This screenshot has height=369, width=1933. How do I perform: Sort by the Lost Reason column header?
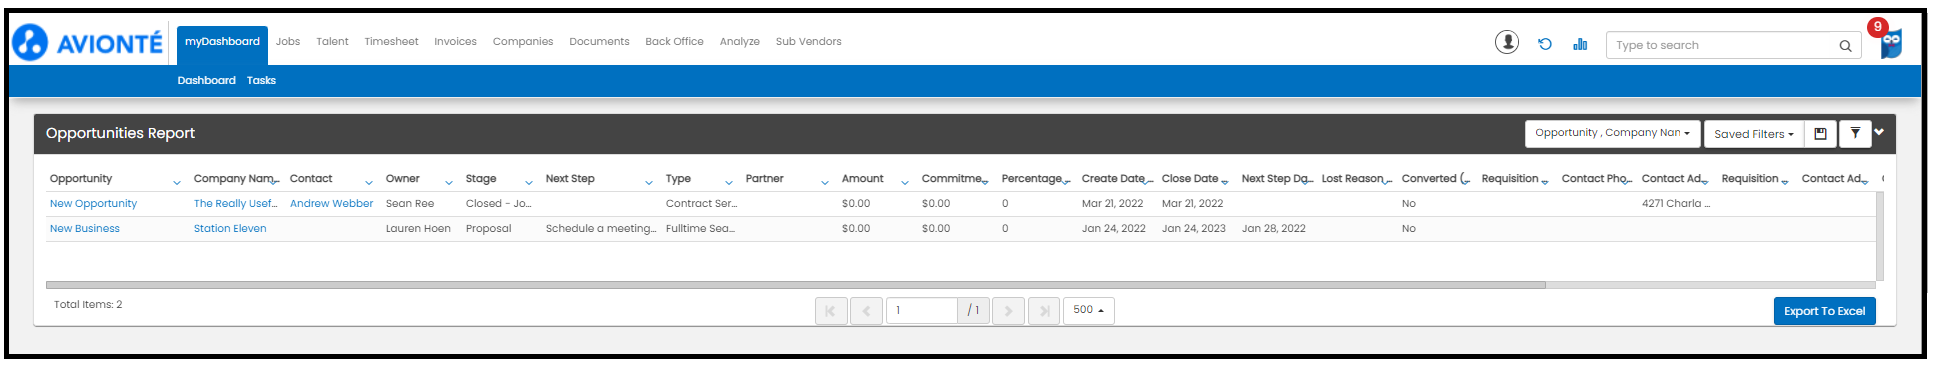click(1352, 179)
